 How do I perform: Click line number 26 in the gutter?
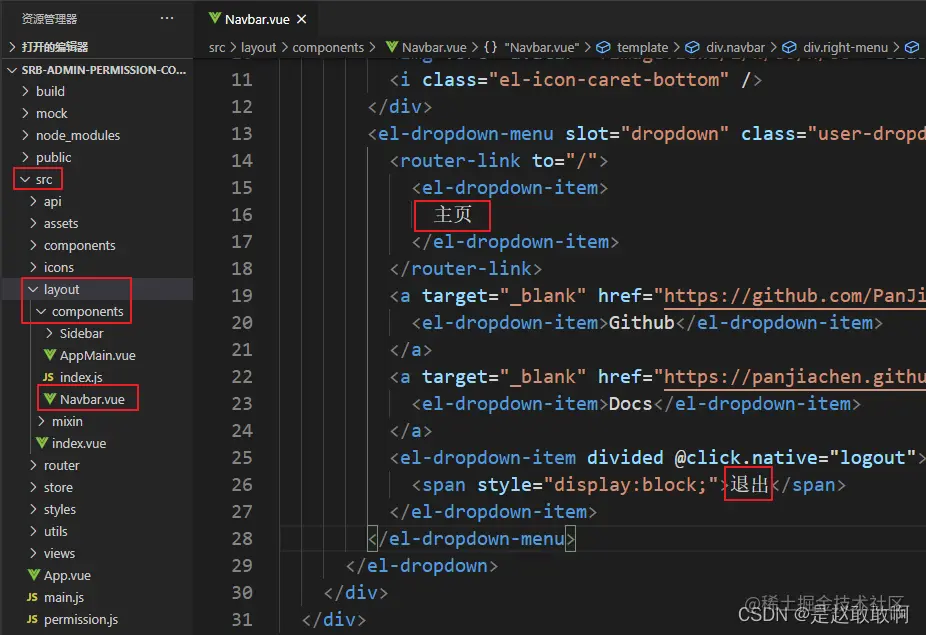coord(242,485)
